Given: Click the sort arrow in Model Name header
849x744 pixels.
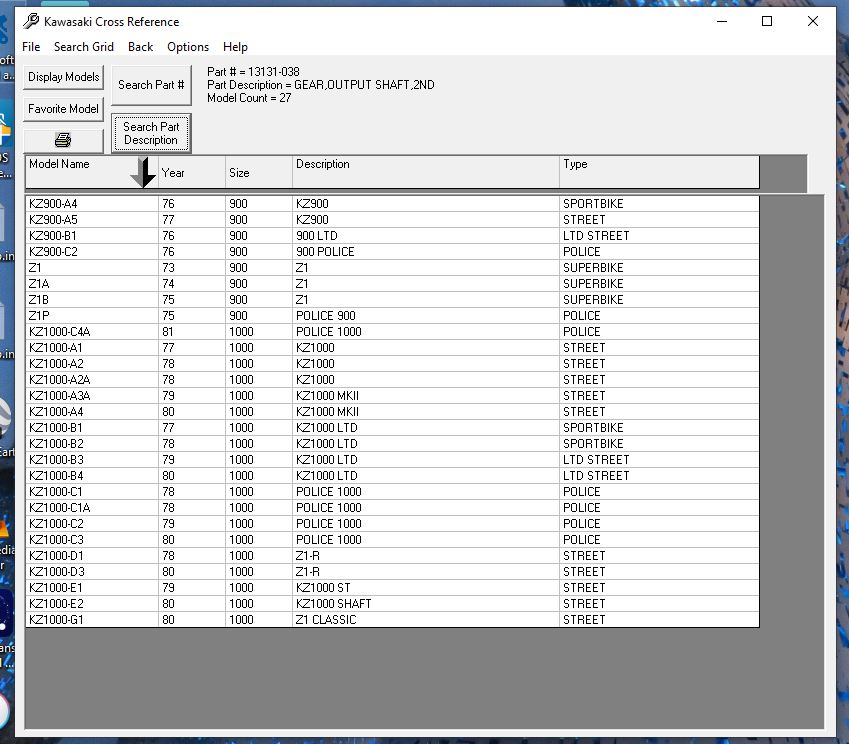Looking at the screenshot, I should 143,172.
